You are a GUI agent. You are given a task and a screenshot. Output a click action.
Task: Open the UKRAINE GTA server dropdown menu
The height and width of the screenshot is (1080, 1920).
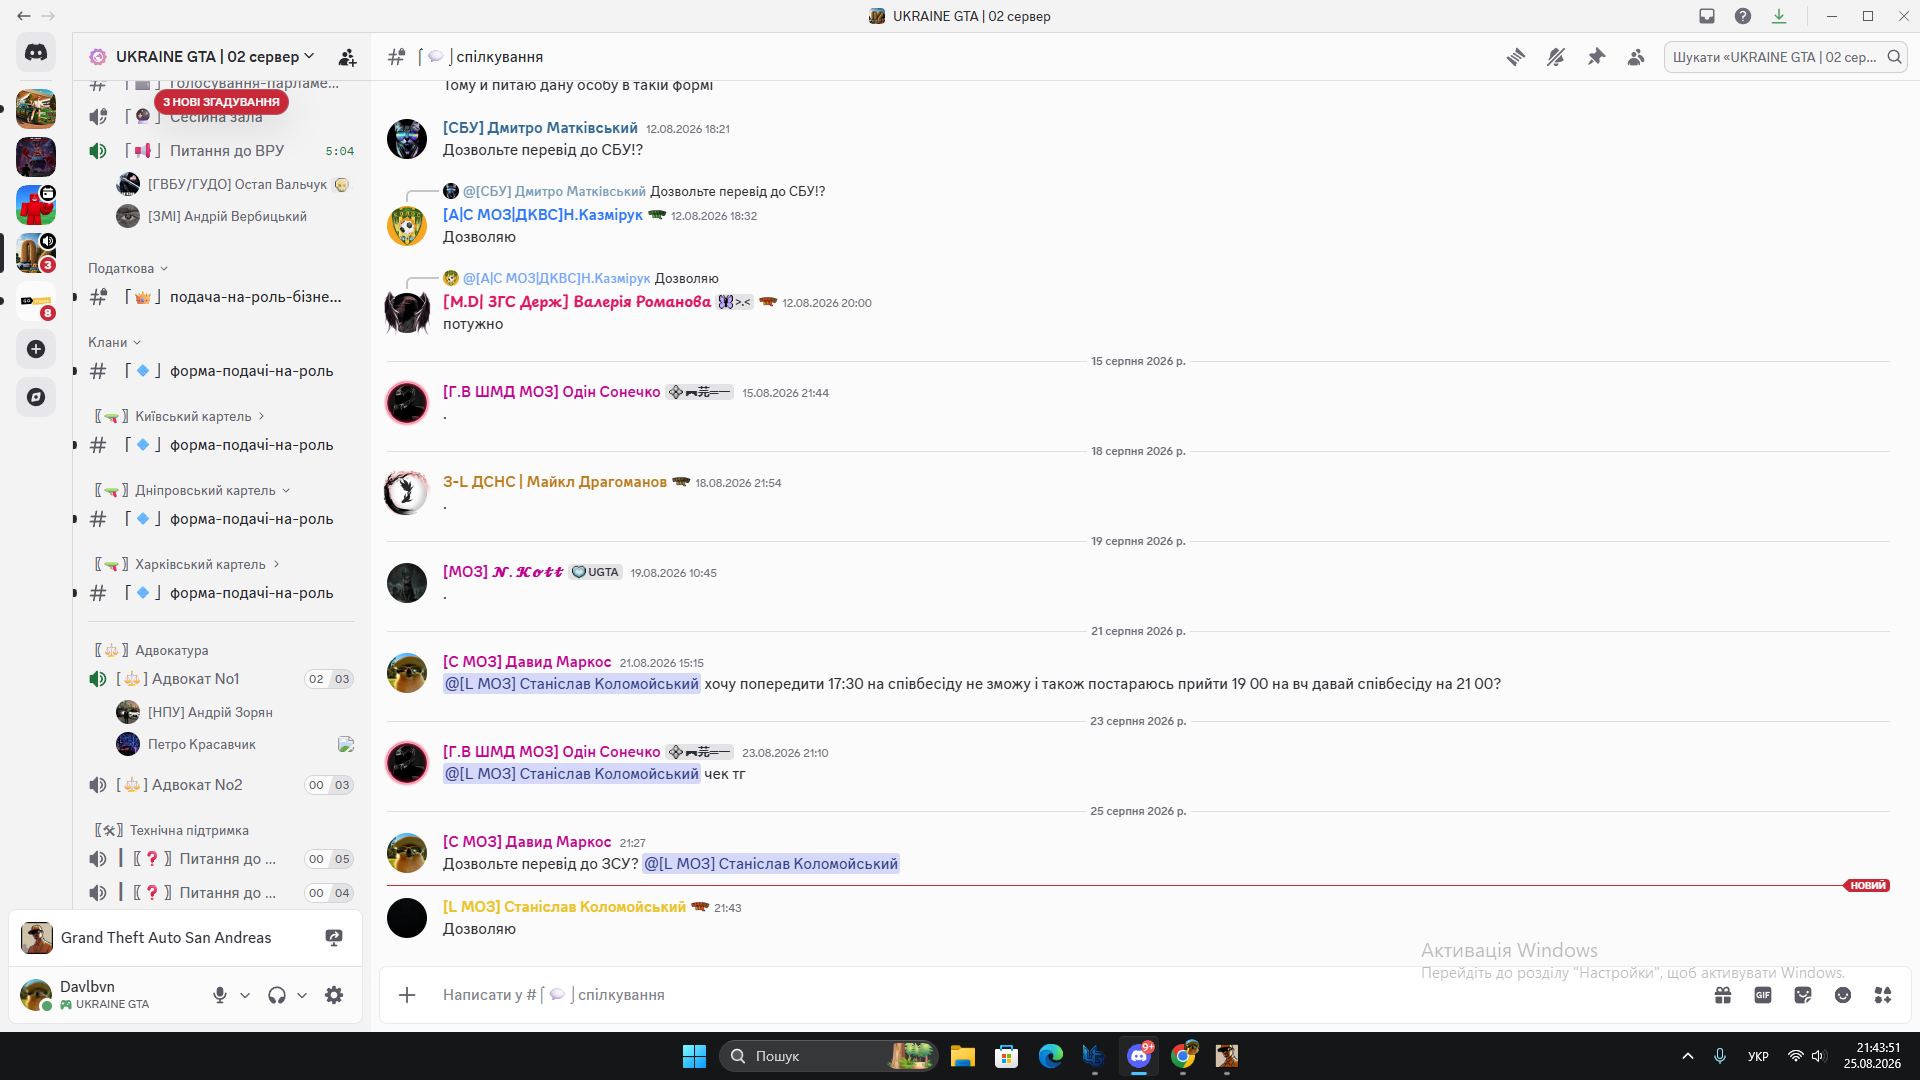215,57
